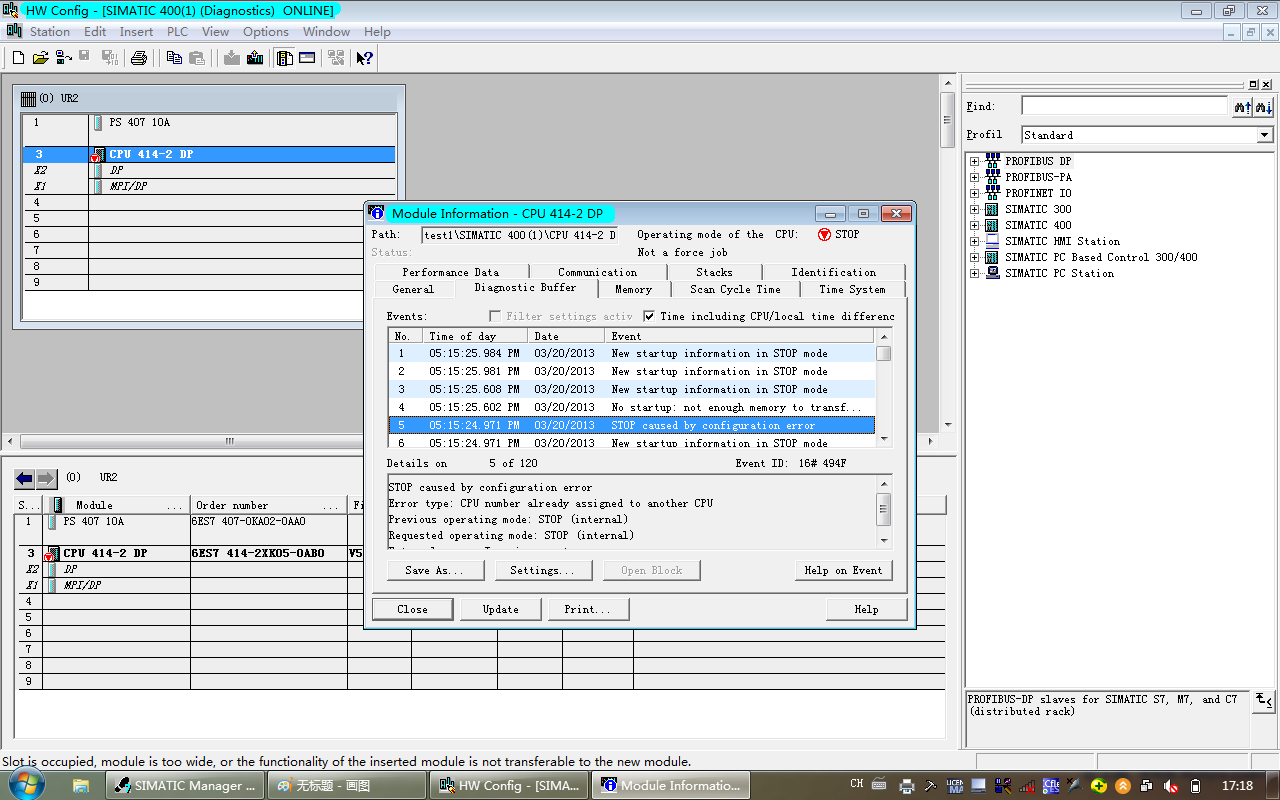
Task: Expand the PROFIBUS DP catalog node
Action: tap(974, 161)
